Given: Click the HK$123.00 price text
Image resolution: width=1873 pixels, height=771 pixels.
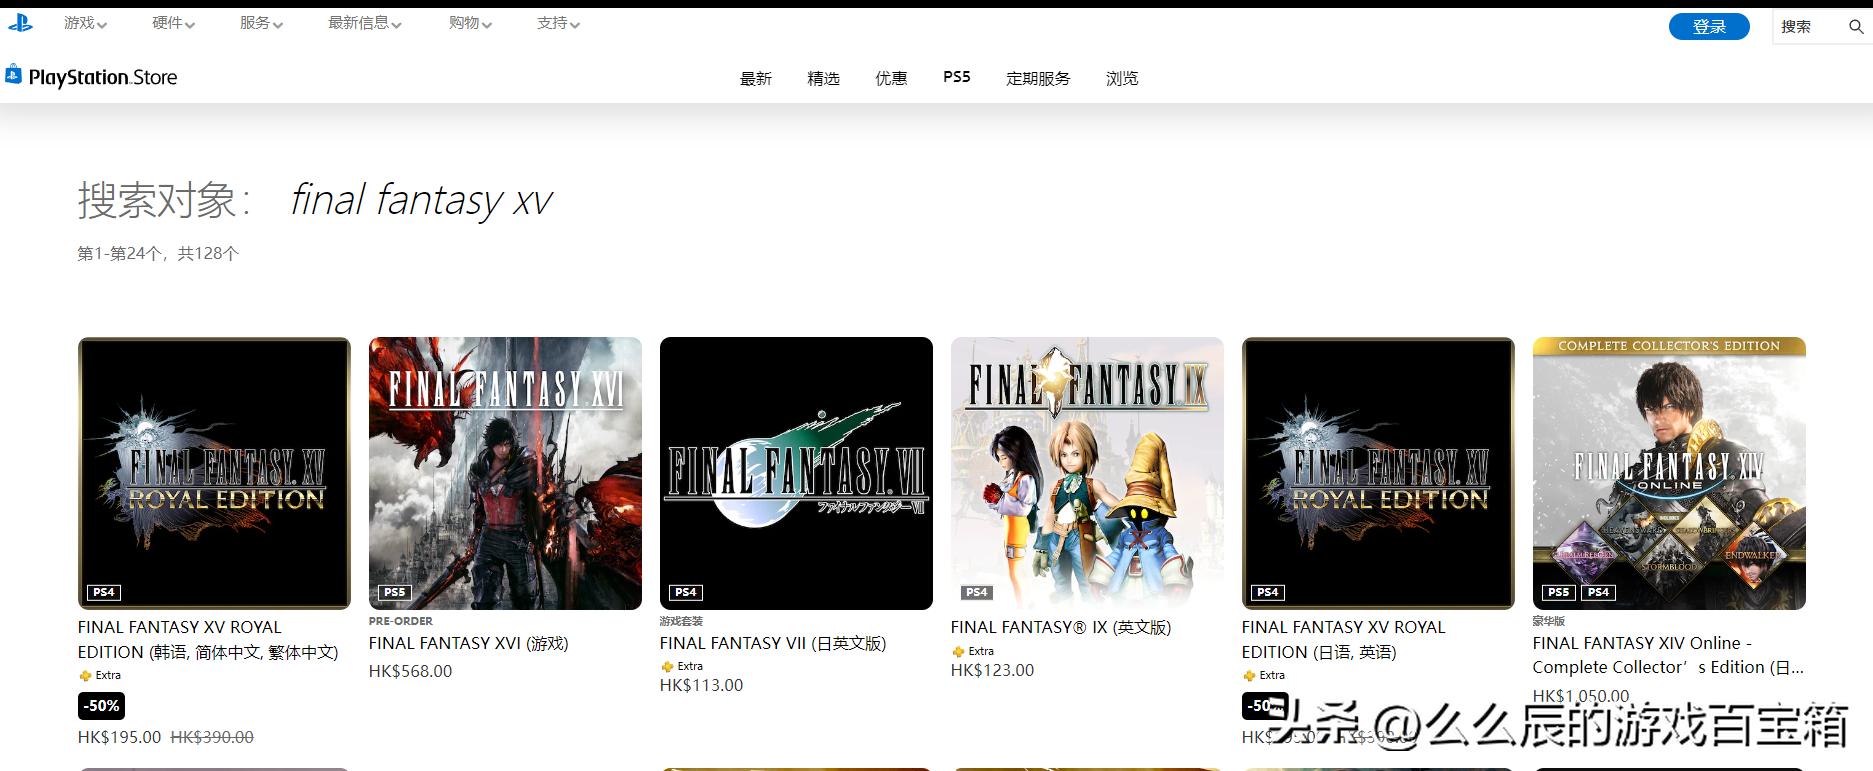Looking at the screenshot, I should pyautogui.click(x=992, y=670).
